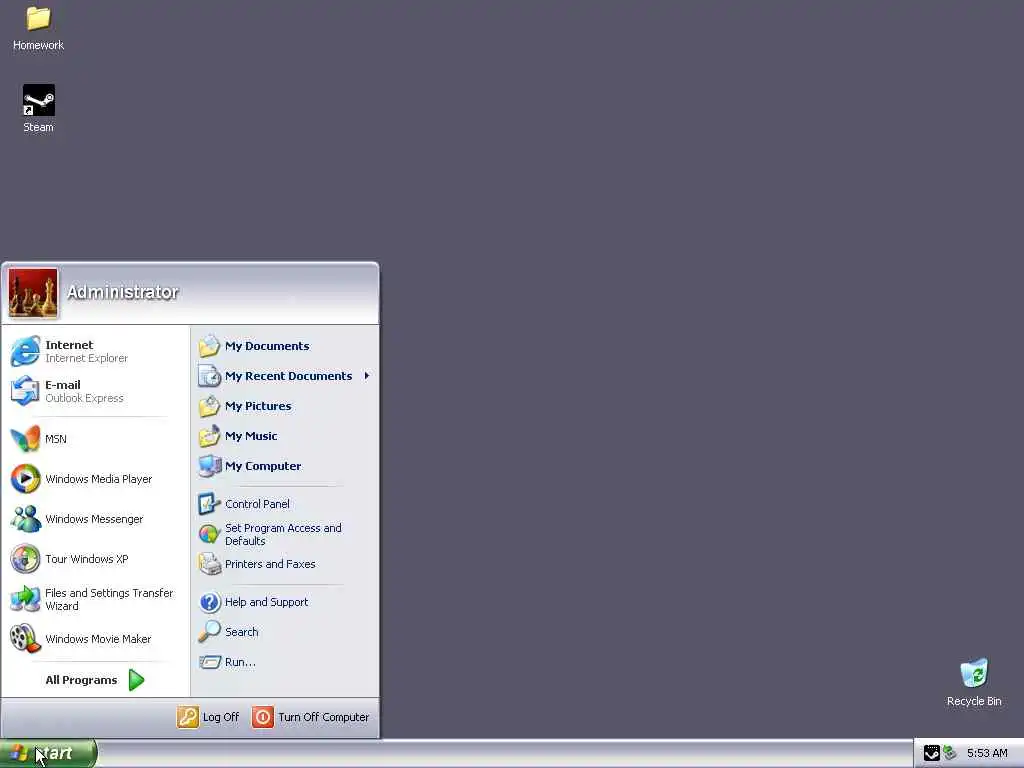
Task: Open My Documents text link
Action: pyautogui.click(x=267, y=346)
